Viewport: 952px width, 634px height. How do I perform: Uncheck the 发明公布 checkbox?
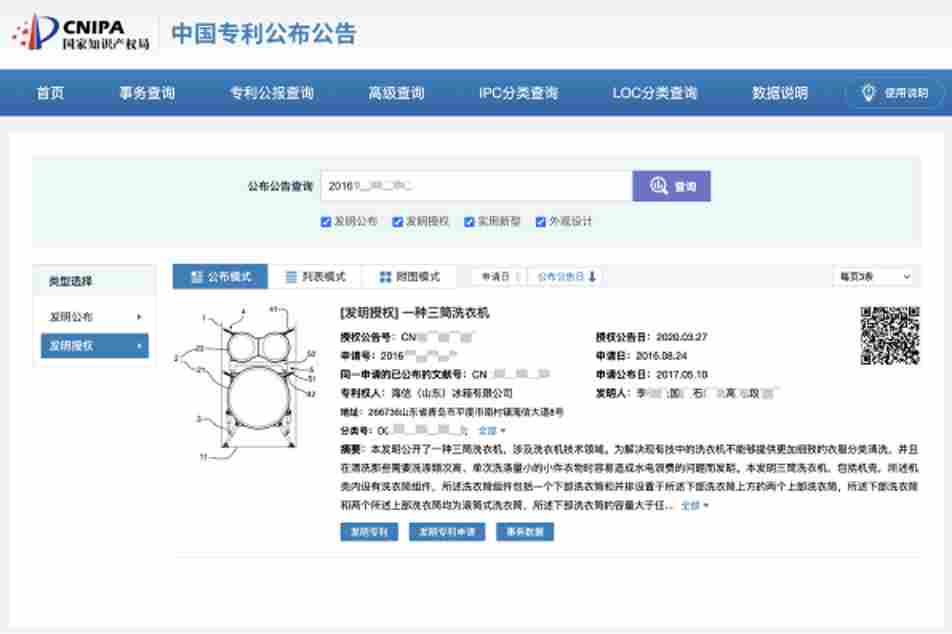(x=326, y=222)
